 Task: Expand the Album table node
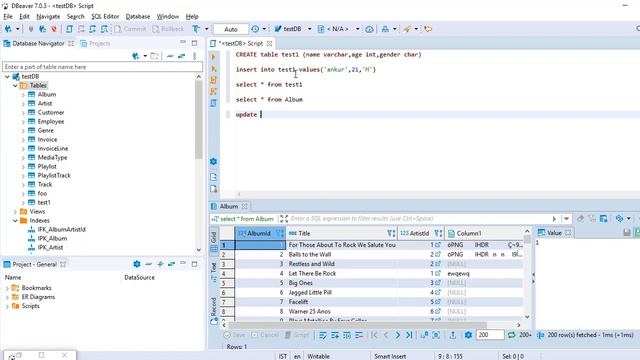tap(23, 95)
